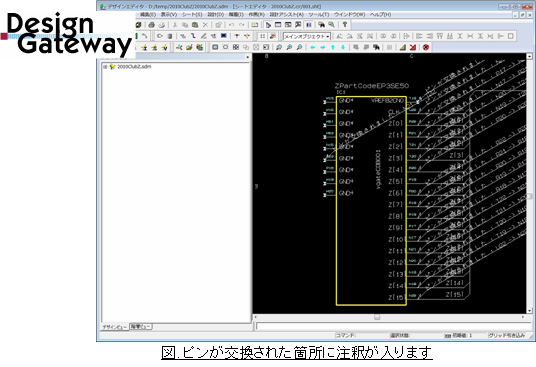
Task: Click the print icon in the toolbar
Action: coord(151,25)
